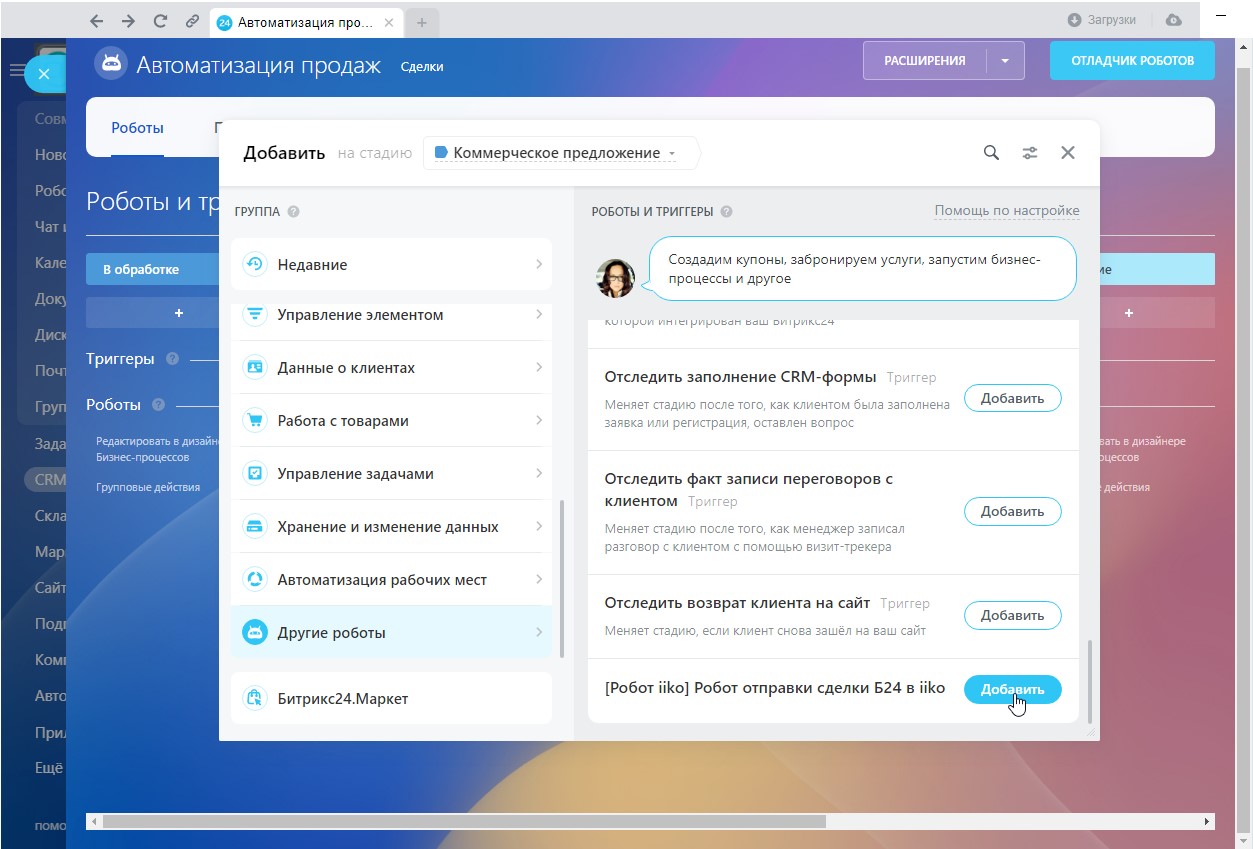Open РАСШИРЕНИЯ dropdown arrow
The width and height of the screenshot is (1253, 849).
click(x=1006, y=61)
